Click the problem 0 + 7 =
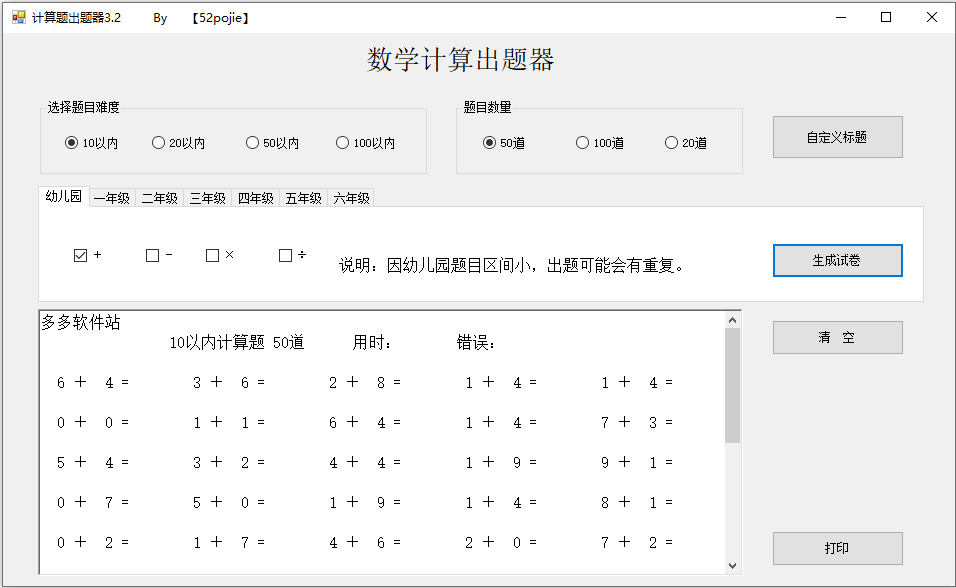The height and width of the screenshot is (588, 956). [x=93, y=503]
